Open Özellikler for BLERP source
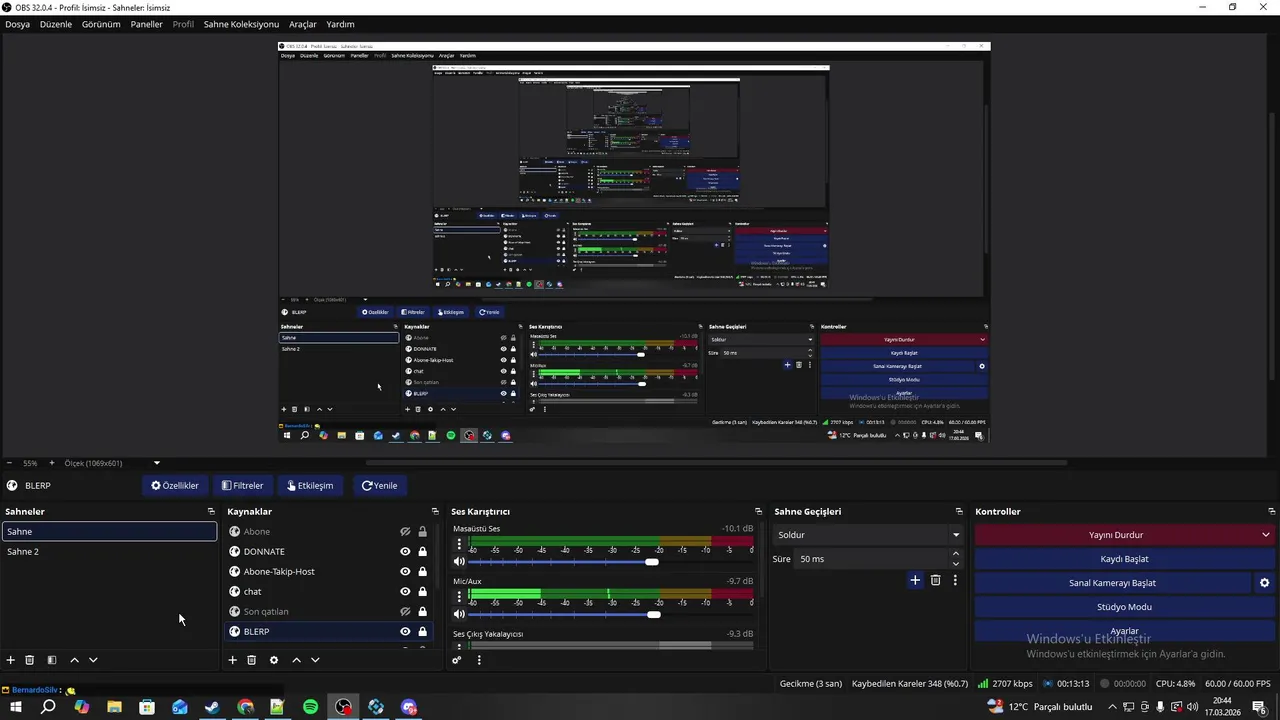Image resolution: width=1280 pixels, height=720 pixels. tap(175, 485)
